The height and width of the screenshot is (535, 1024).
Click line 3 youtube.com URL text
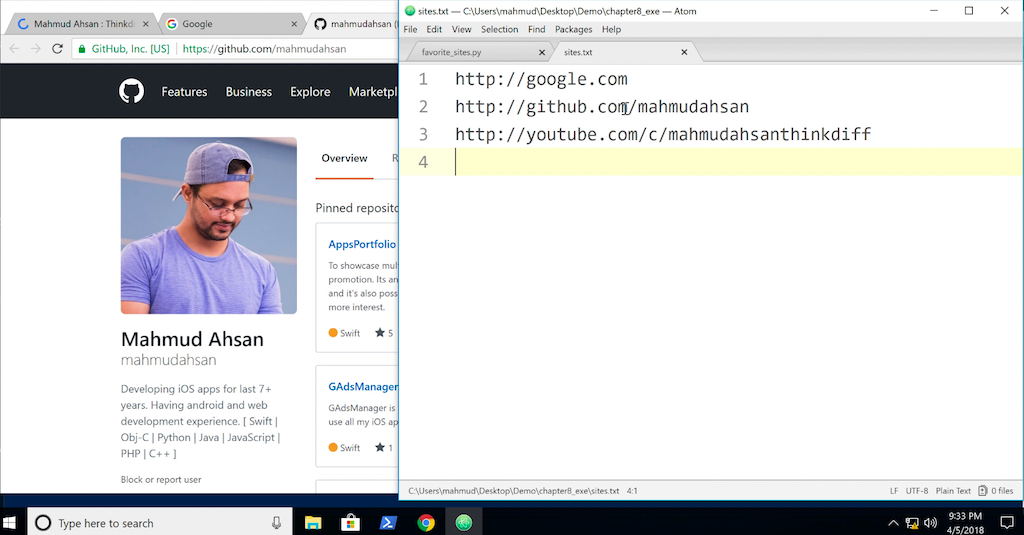click(x=663, y=135)
